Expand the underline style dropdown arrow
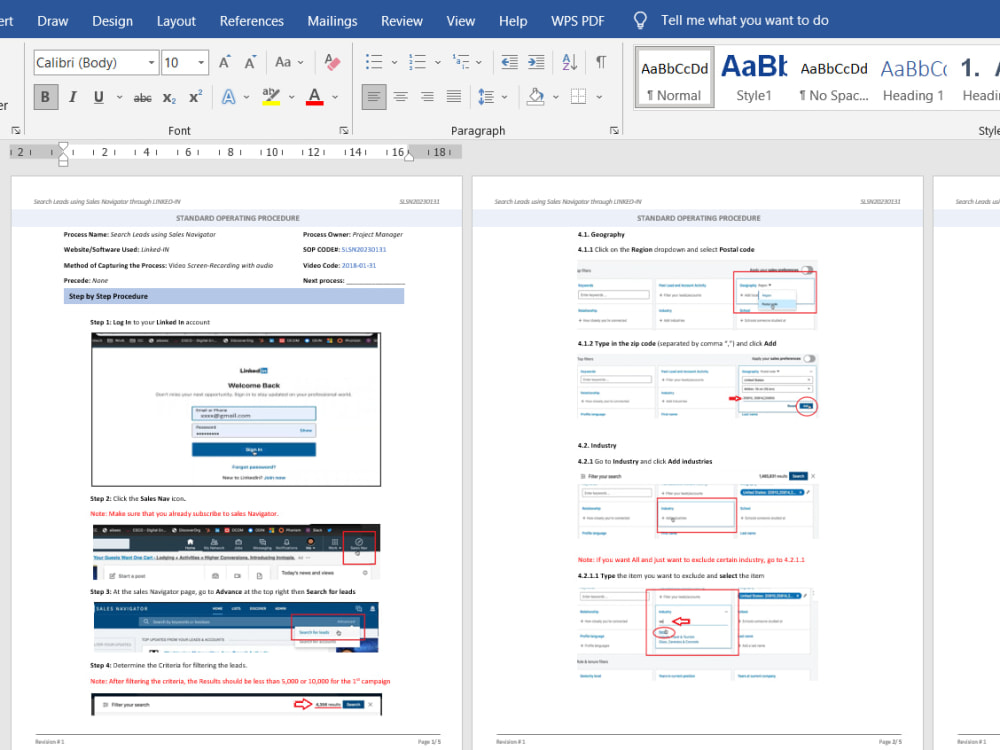The width and height of the screenshot is (1000, 750). pos(119,97)
